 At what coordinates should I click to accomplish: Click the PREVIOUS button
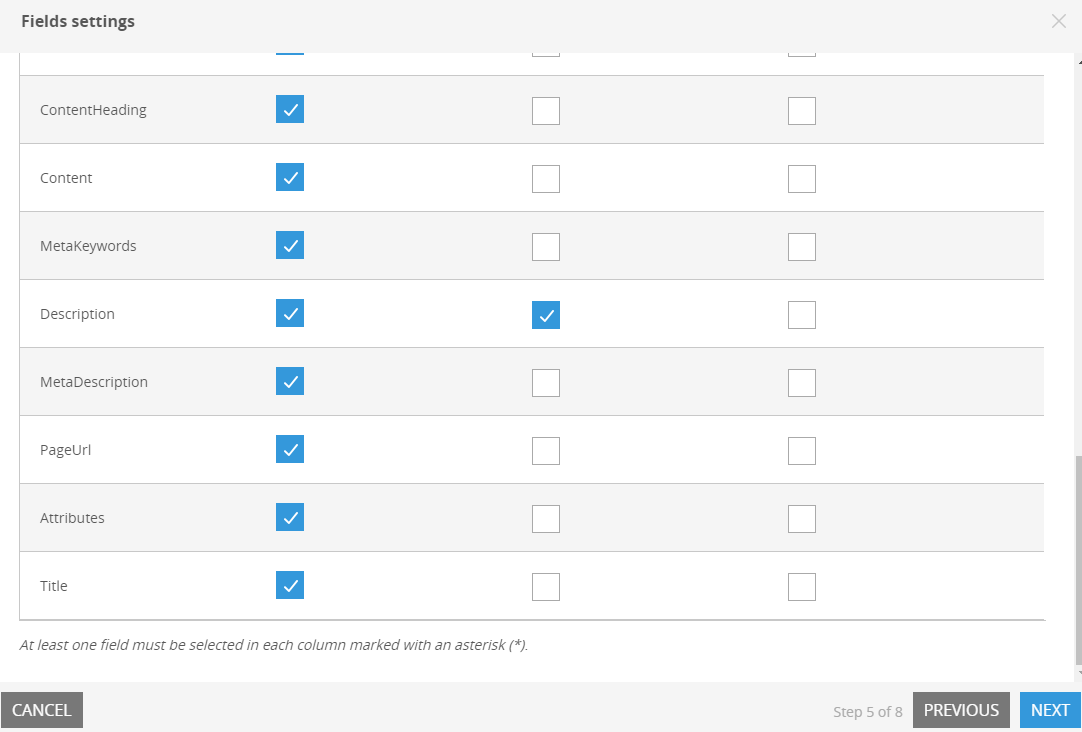point(961,709)
